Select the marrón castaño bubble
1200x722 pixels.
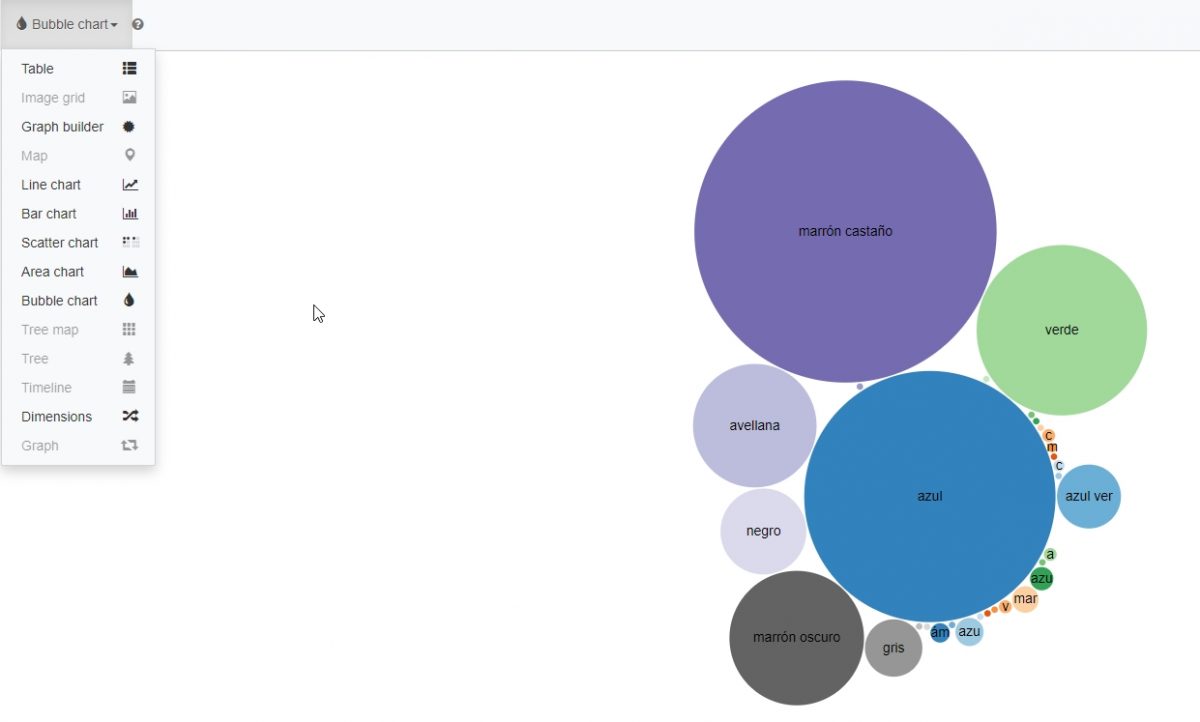point(845,230)
